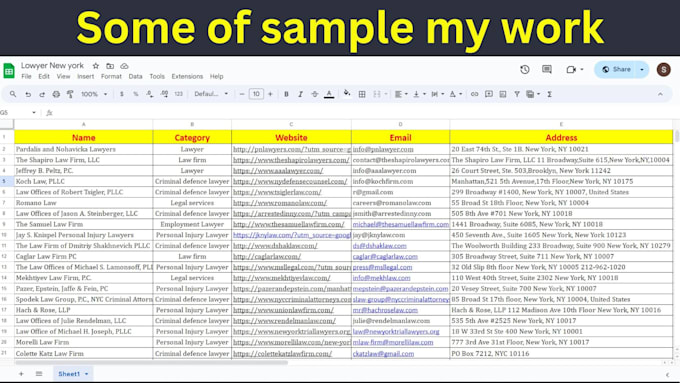Open the text wrapping dropdown
The height and width of the screenshot is (383, 680).
pos(438,94)
